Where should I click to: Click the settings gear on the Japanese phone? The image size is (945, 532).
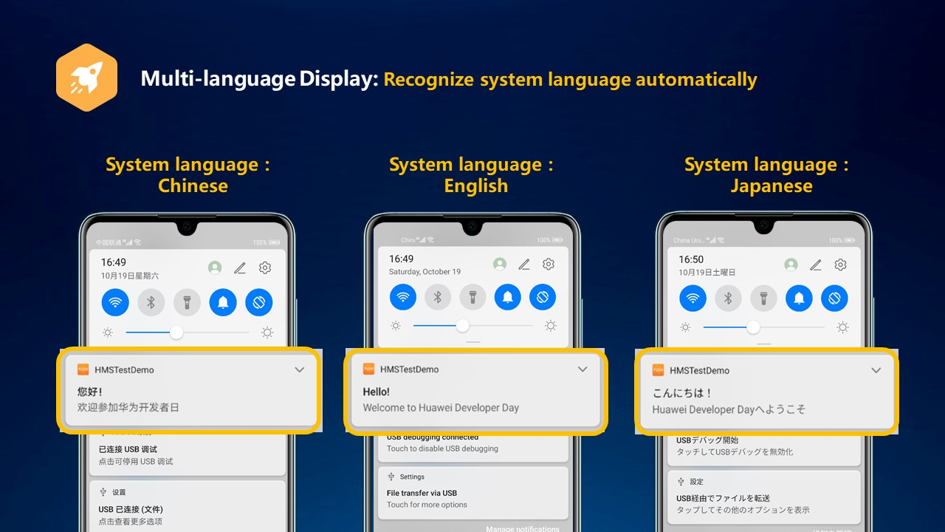click(x=840, y=265)
